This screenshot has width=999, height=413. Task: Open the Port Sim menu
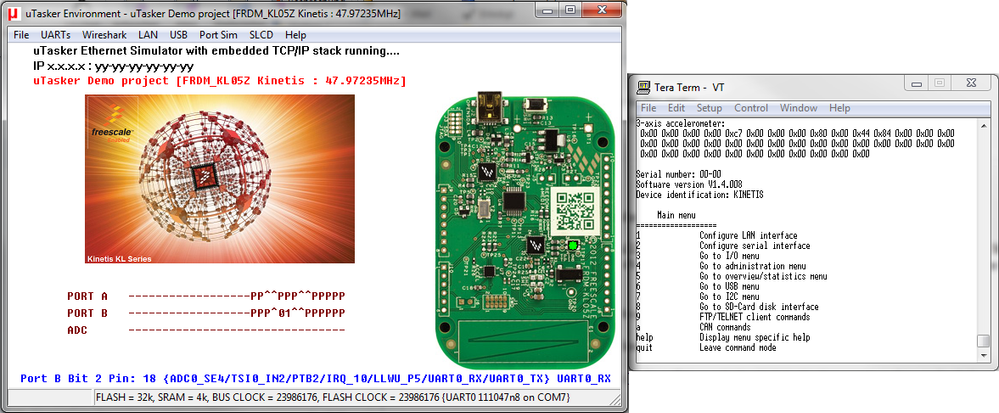218,35
